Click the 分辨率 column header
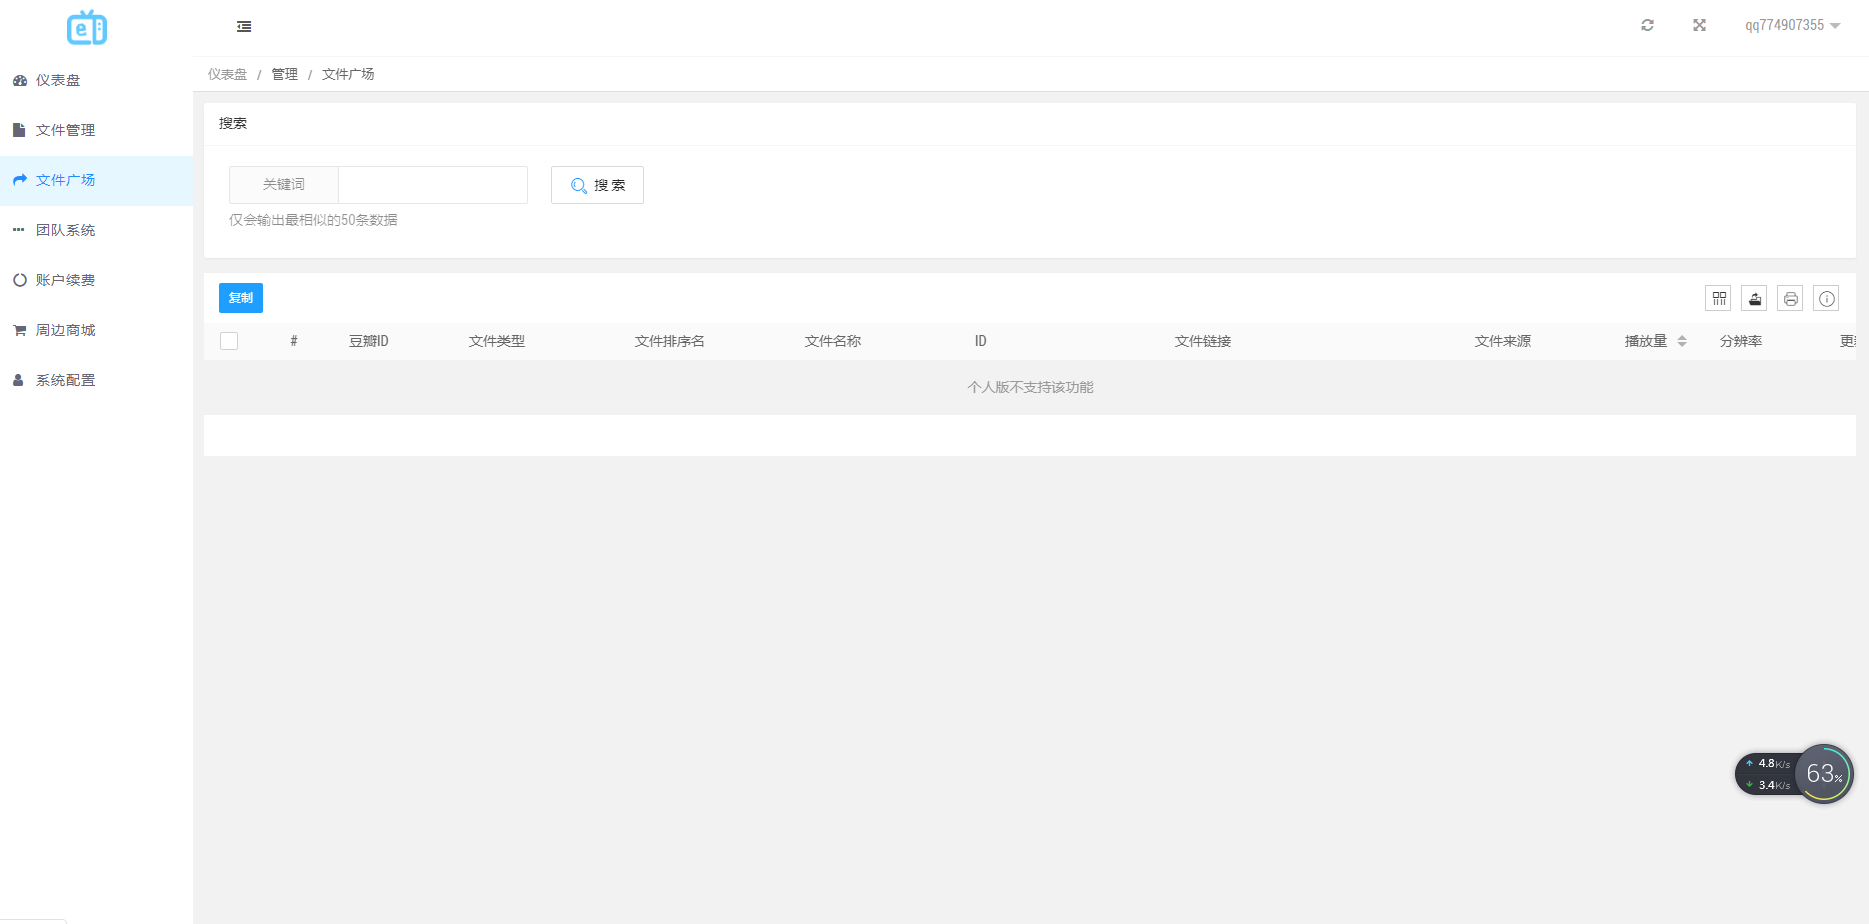The image size is (1869, 924). tap(1741, 341)
